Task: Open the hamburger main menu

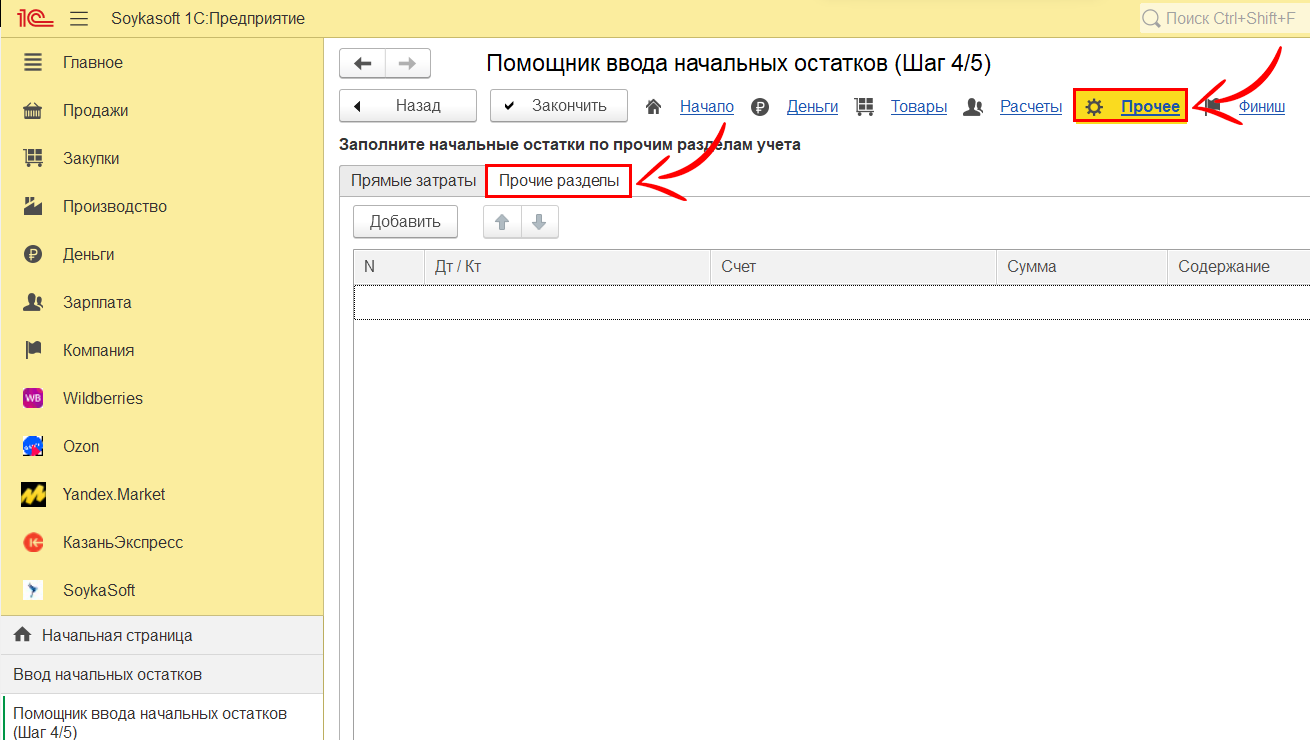Action: point(81,19)
